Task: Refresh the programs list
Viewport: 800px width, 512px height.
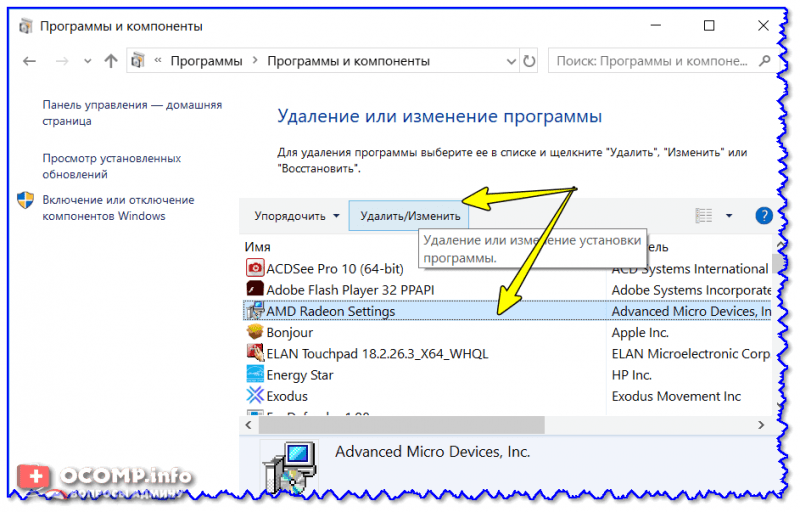Action: (529, 61)
